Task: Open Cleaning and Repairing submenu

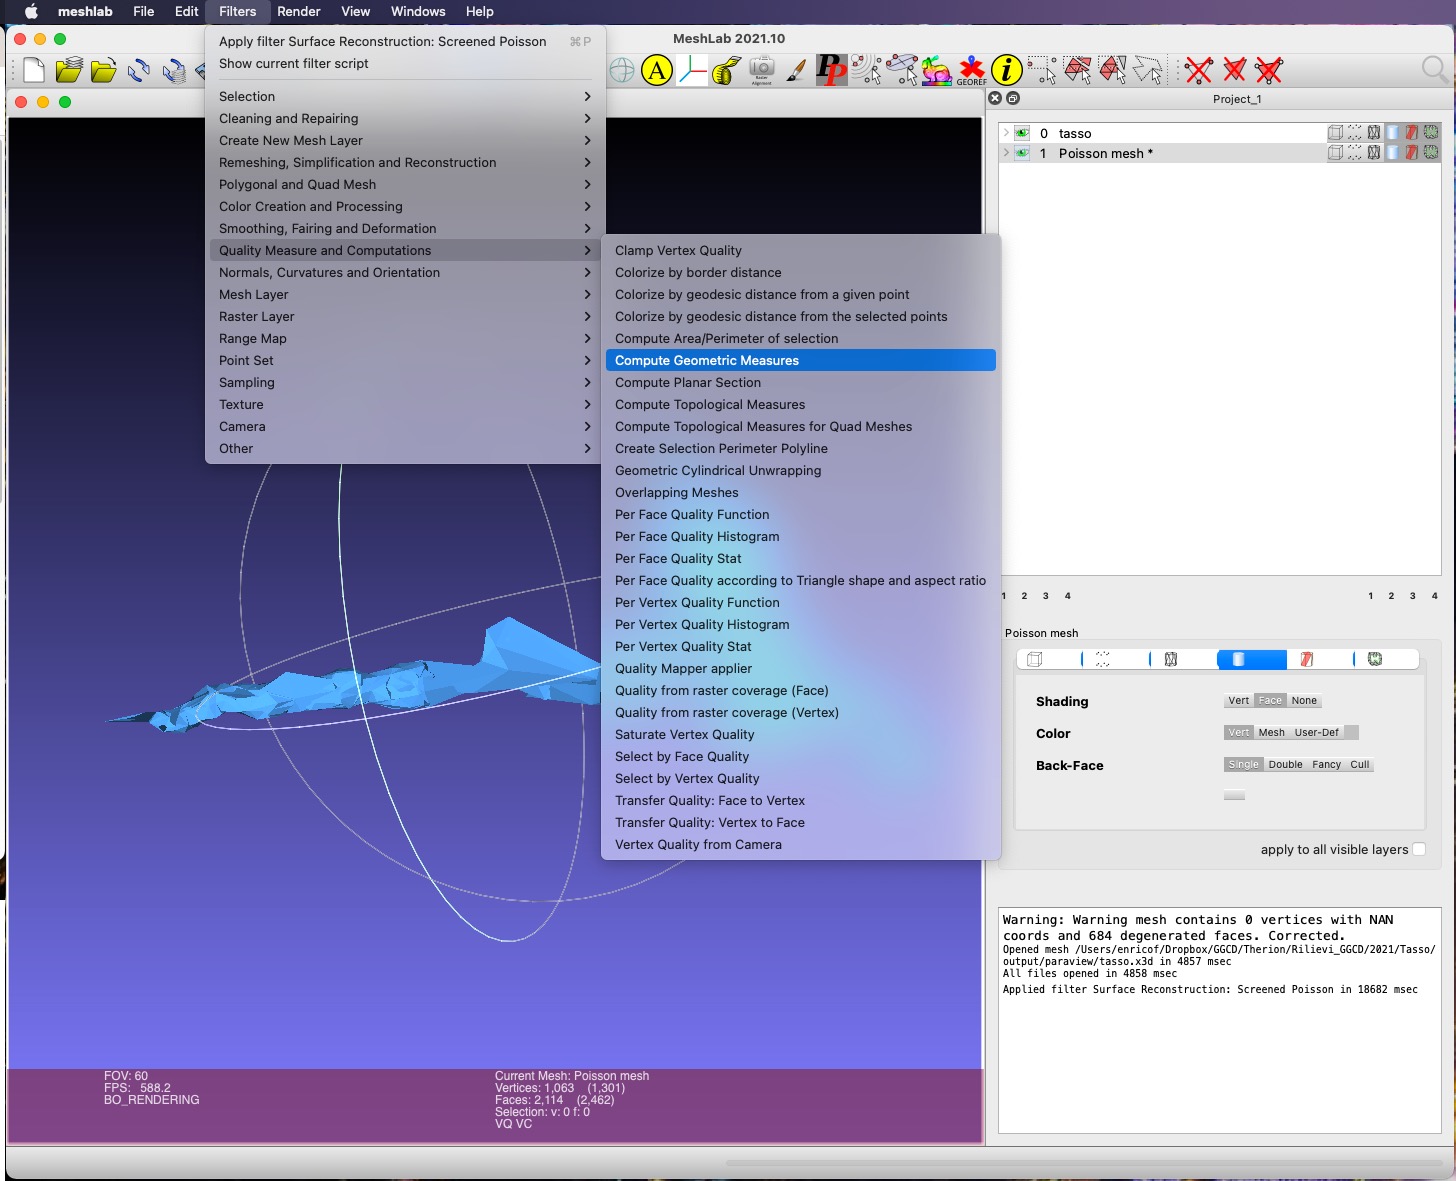Action: (405, 118)
